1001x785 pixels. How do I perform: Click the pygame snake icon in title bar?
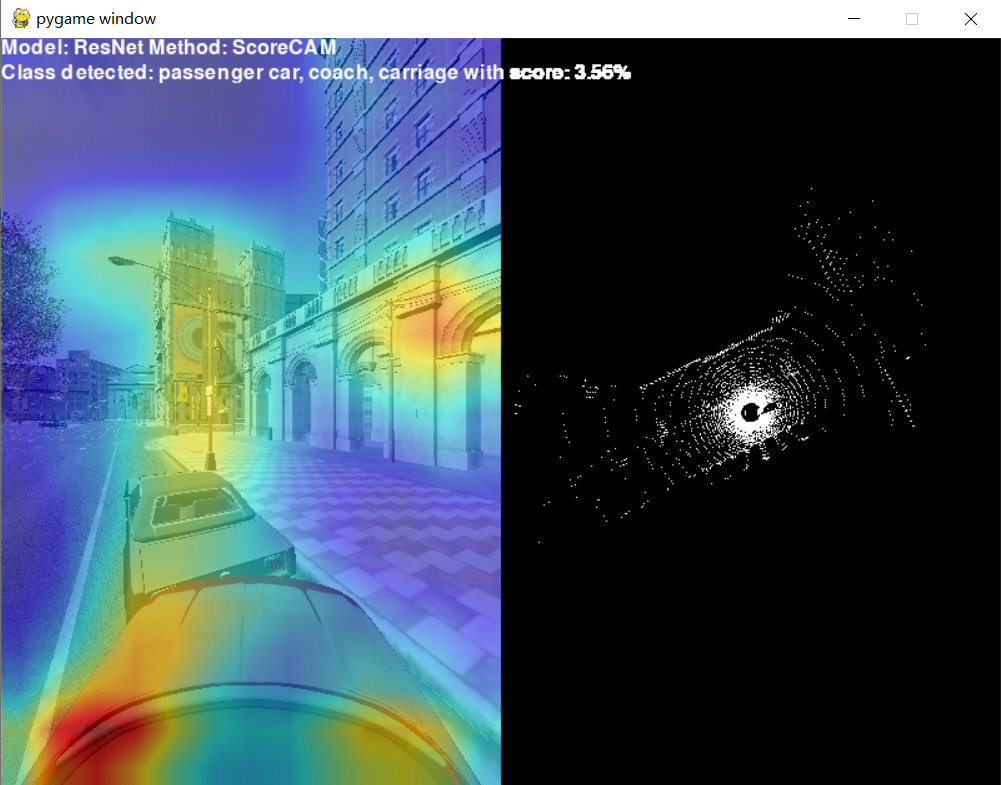click(x=21, y=19)
